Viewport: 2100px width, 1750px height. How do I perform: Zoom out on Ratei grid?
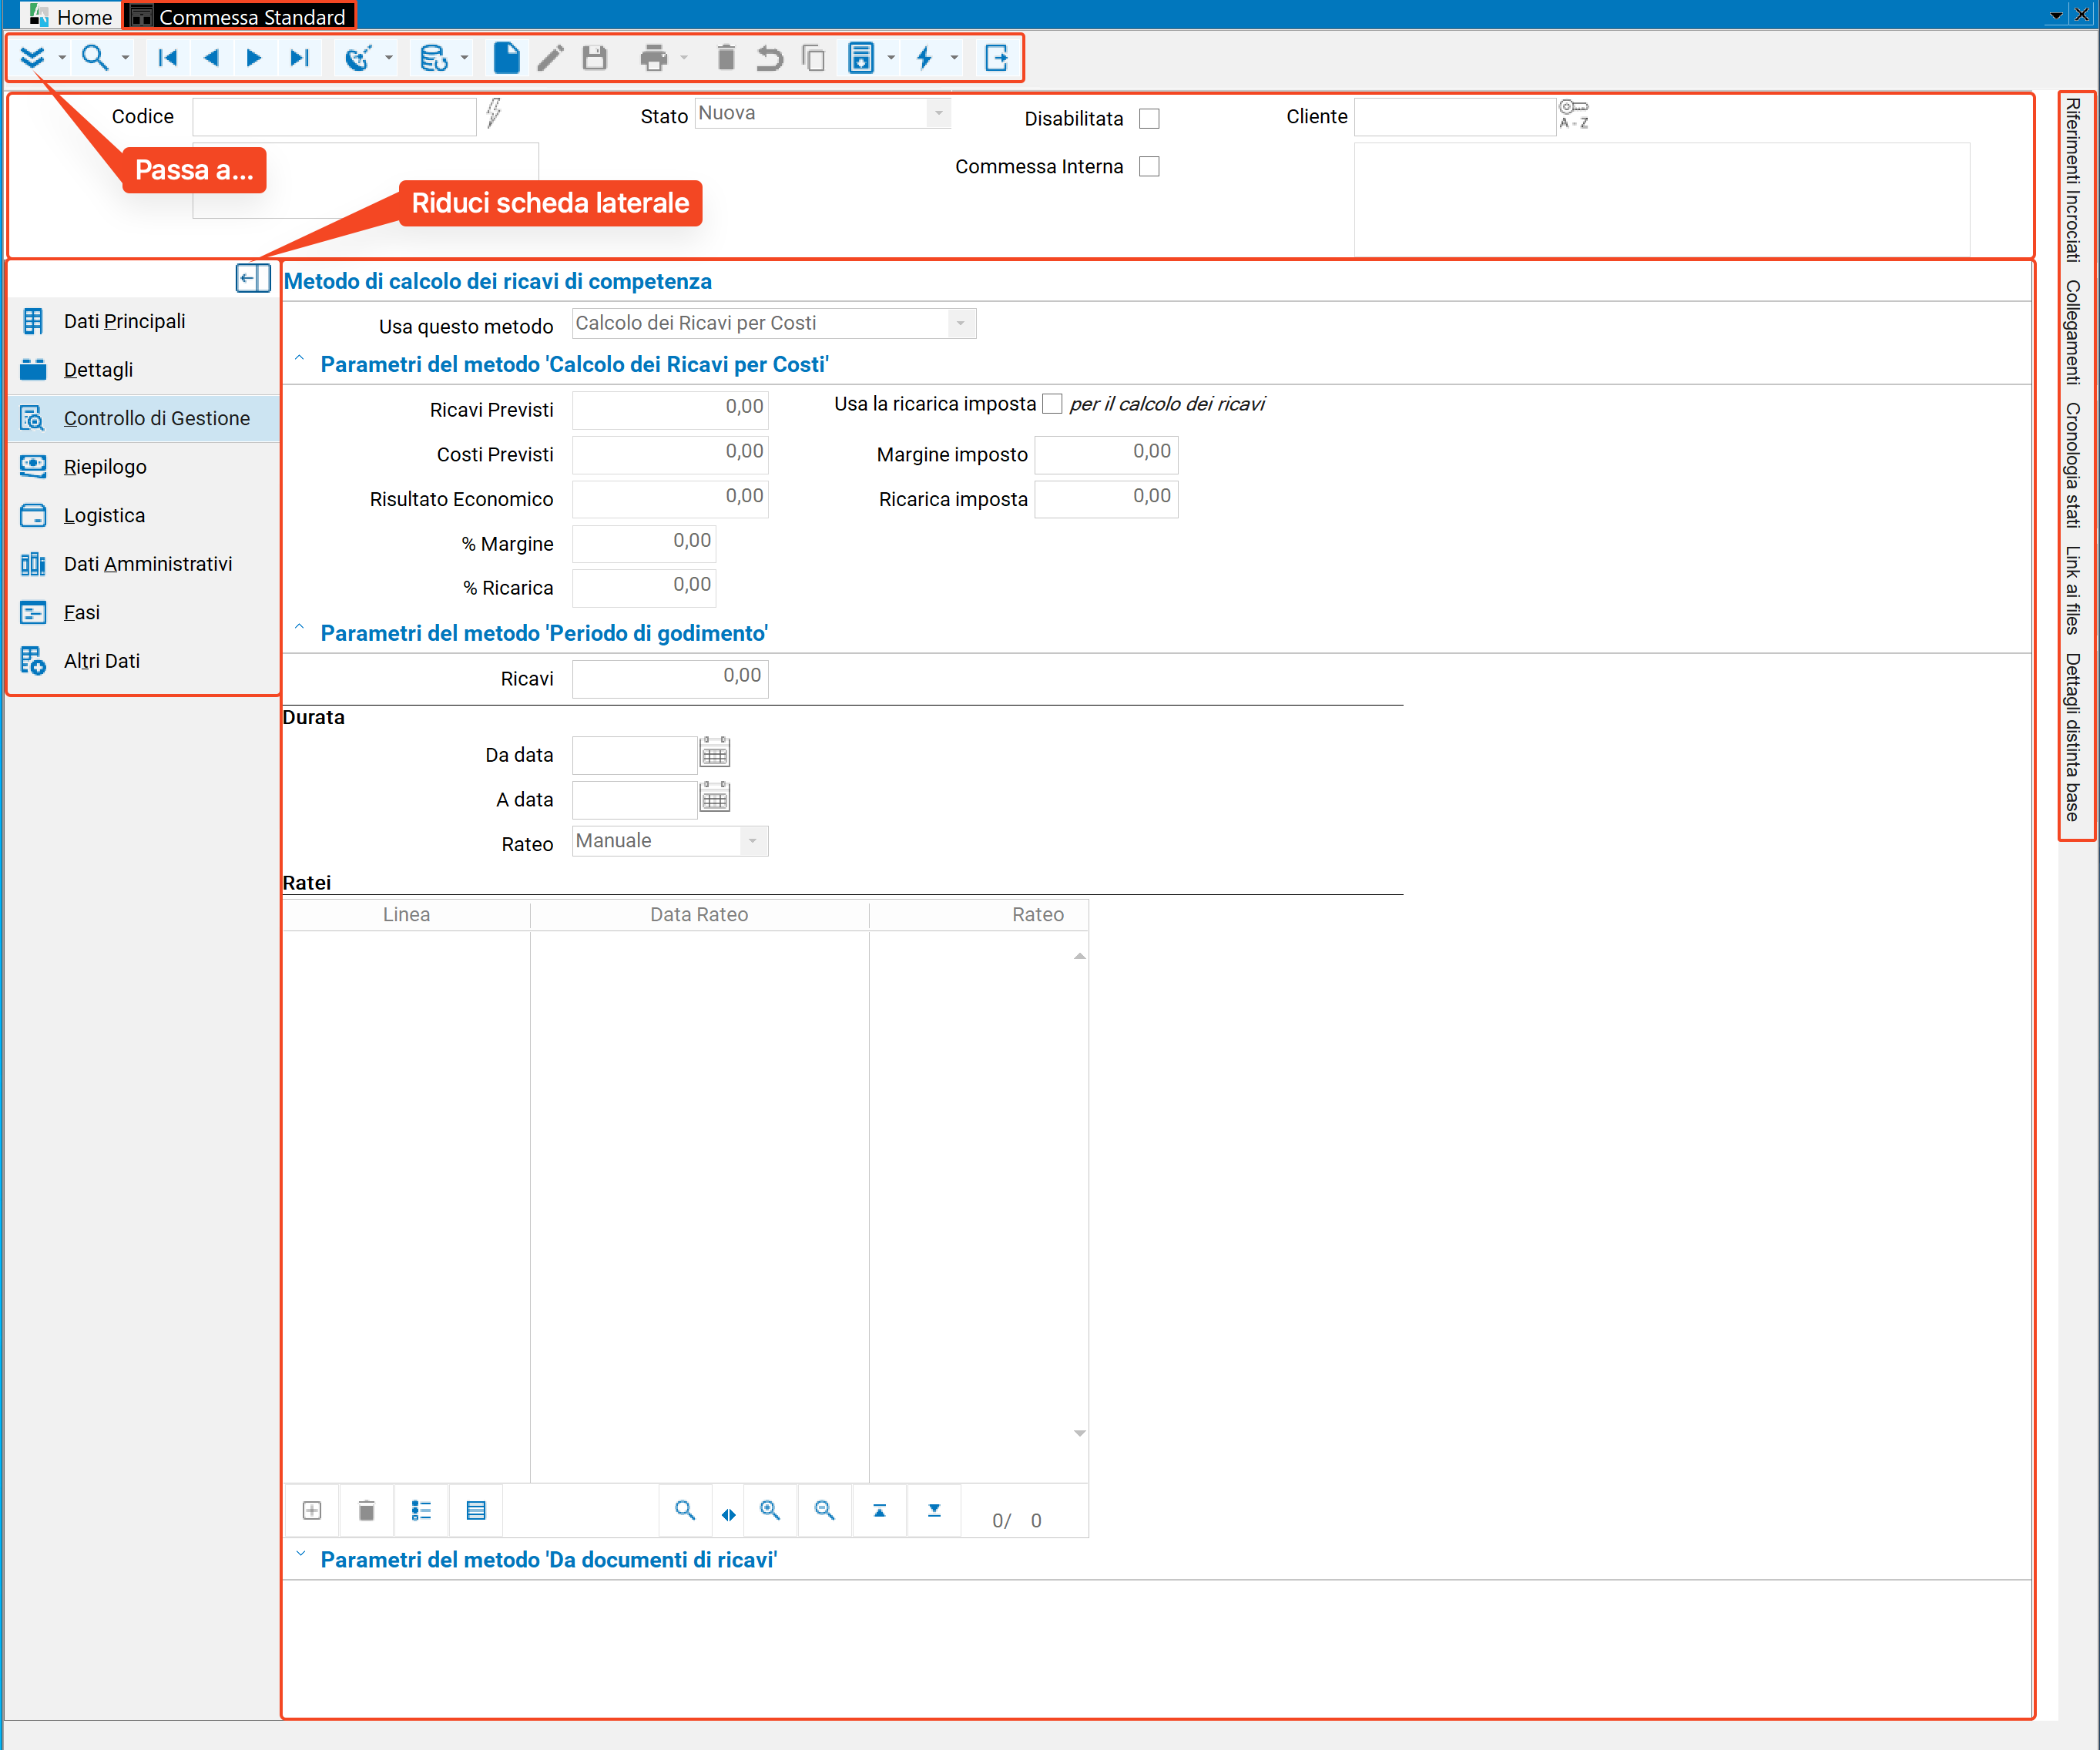[824, 1510]
